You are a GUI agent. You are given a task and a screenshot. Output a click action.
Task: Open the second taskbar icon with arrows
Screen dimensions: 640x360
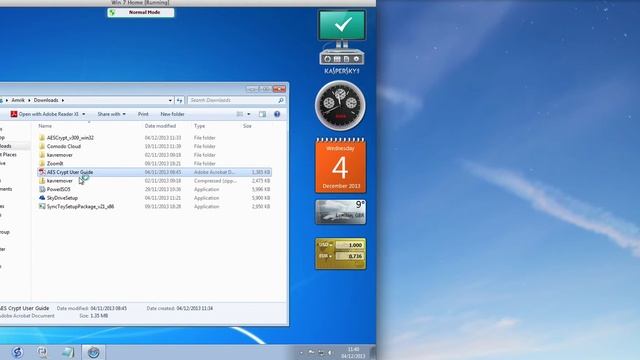coord(42,352)
